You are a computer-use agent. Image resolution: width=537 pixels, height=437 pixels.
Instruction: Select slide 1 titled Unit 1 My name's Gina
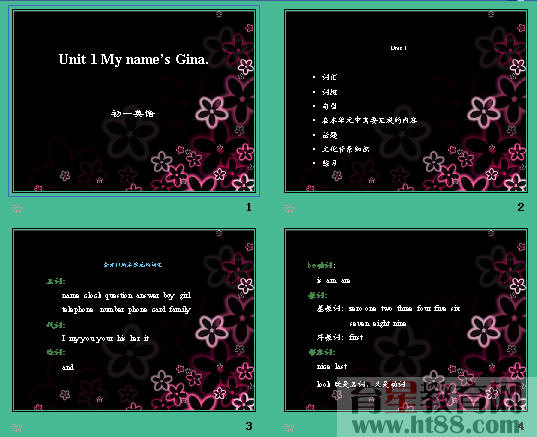pos(134,101)
